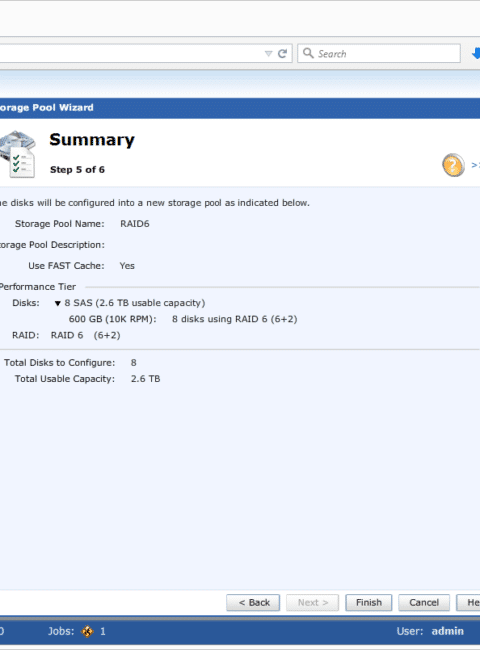Click the admin user name
The width and height of the screenshot is (480, 650).
447,631
